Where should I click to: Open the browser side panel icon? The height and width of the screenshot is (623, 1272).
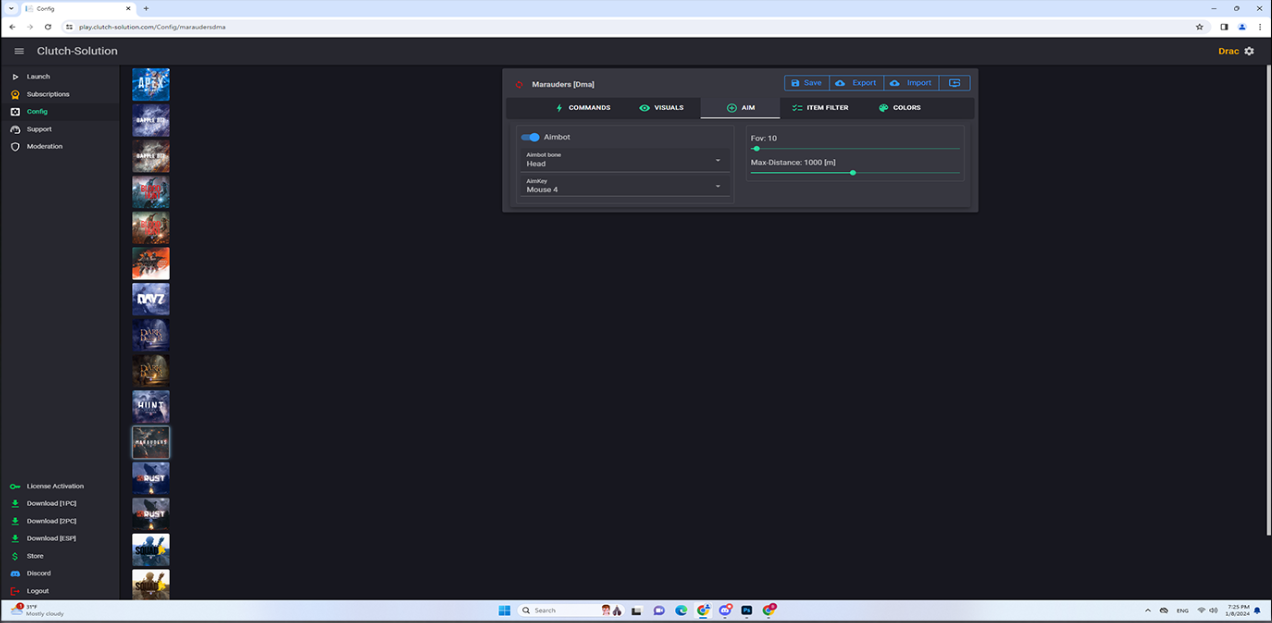click(1224, 27)
